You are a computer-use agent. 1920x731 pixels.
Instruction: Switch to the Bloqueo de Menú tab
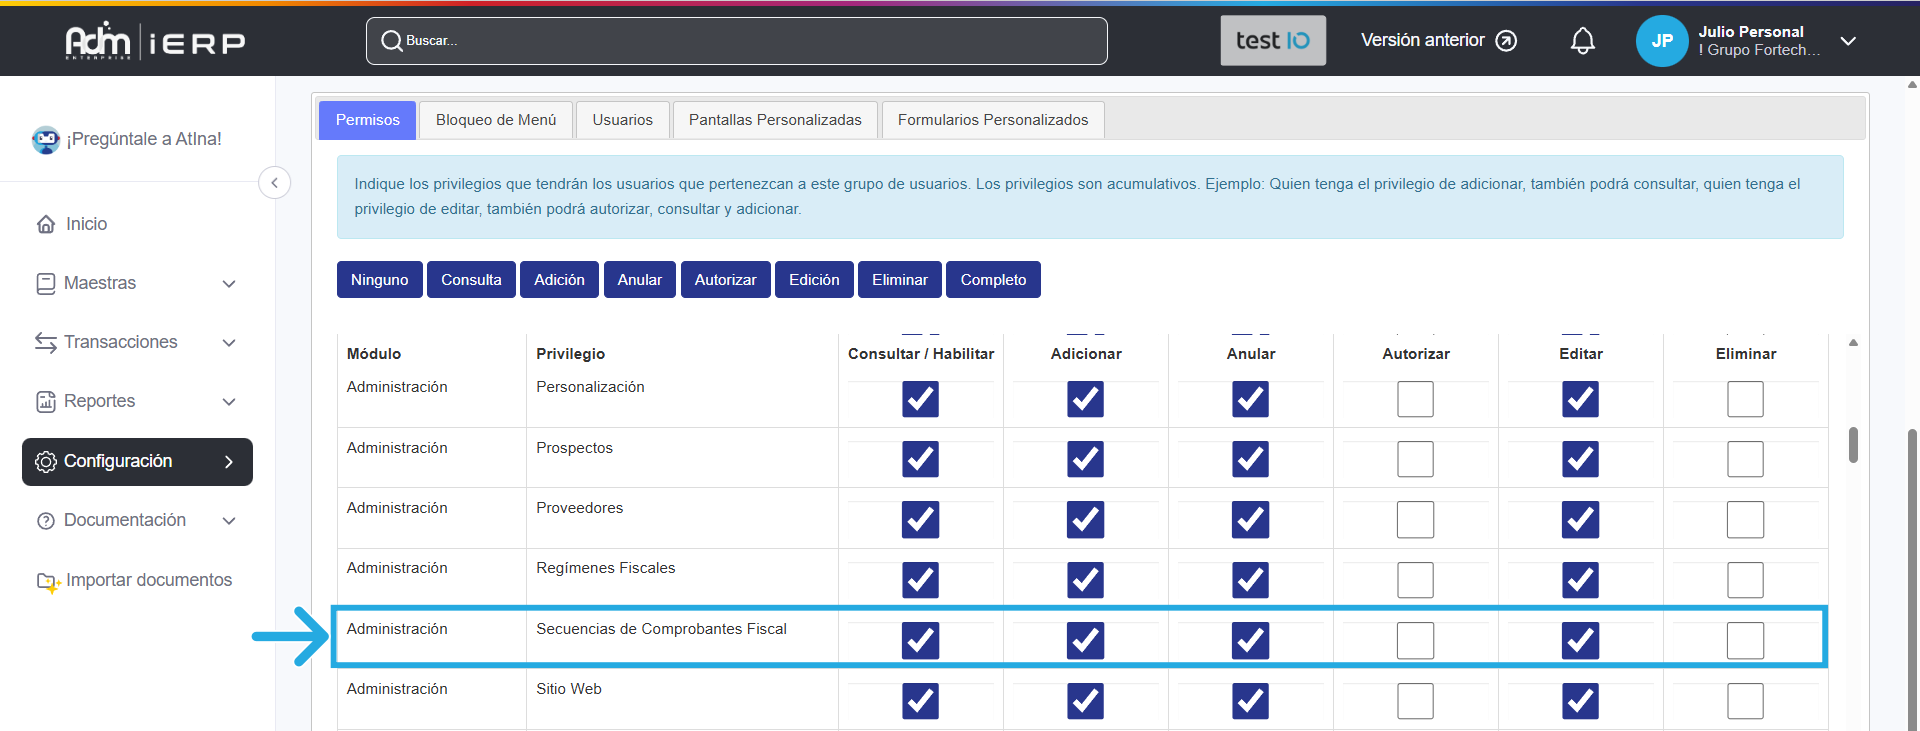coord(496,120)
